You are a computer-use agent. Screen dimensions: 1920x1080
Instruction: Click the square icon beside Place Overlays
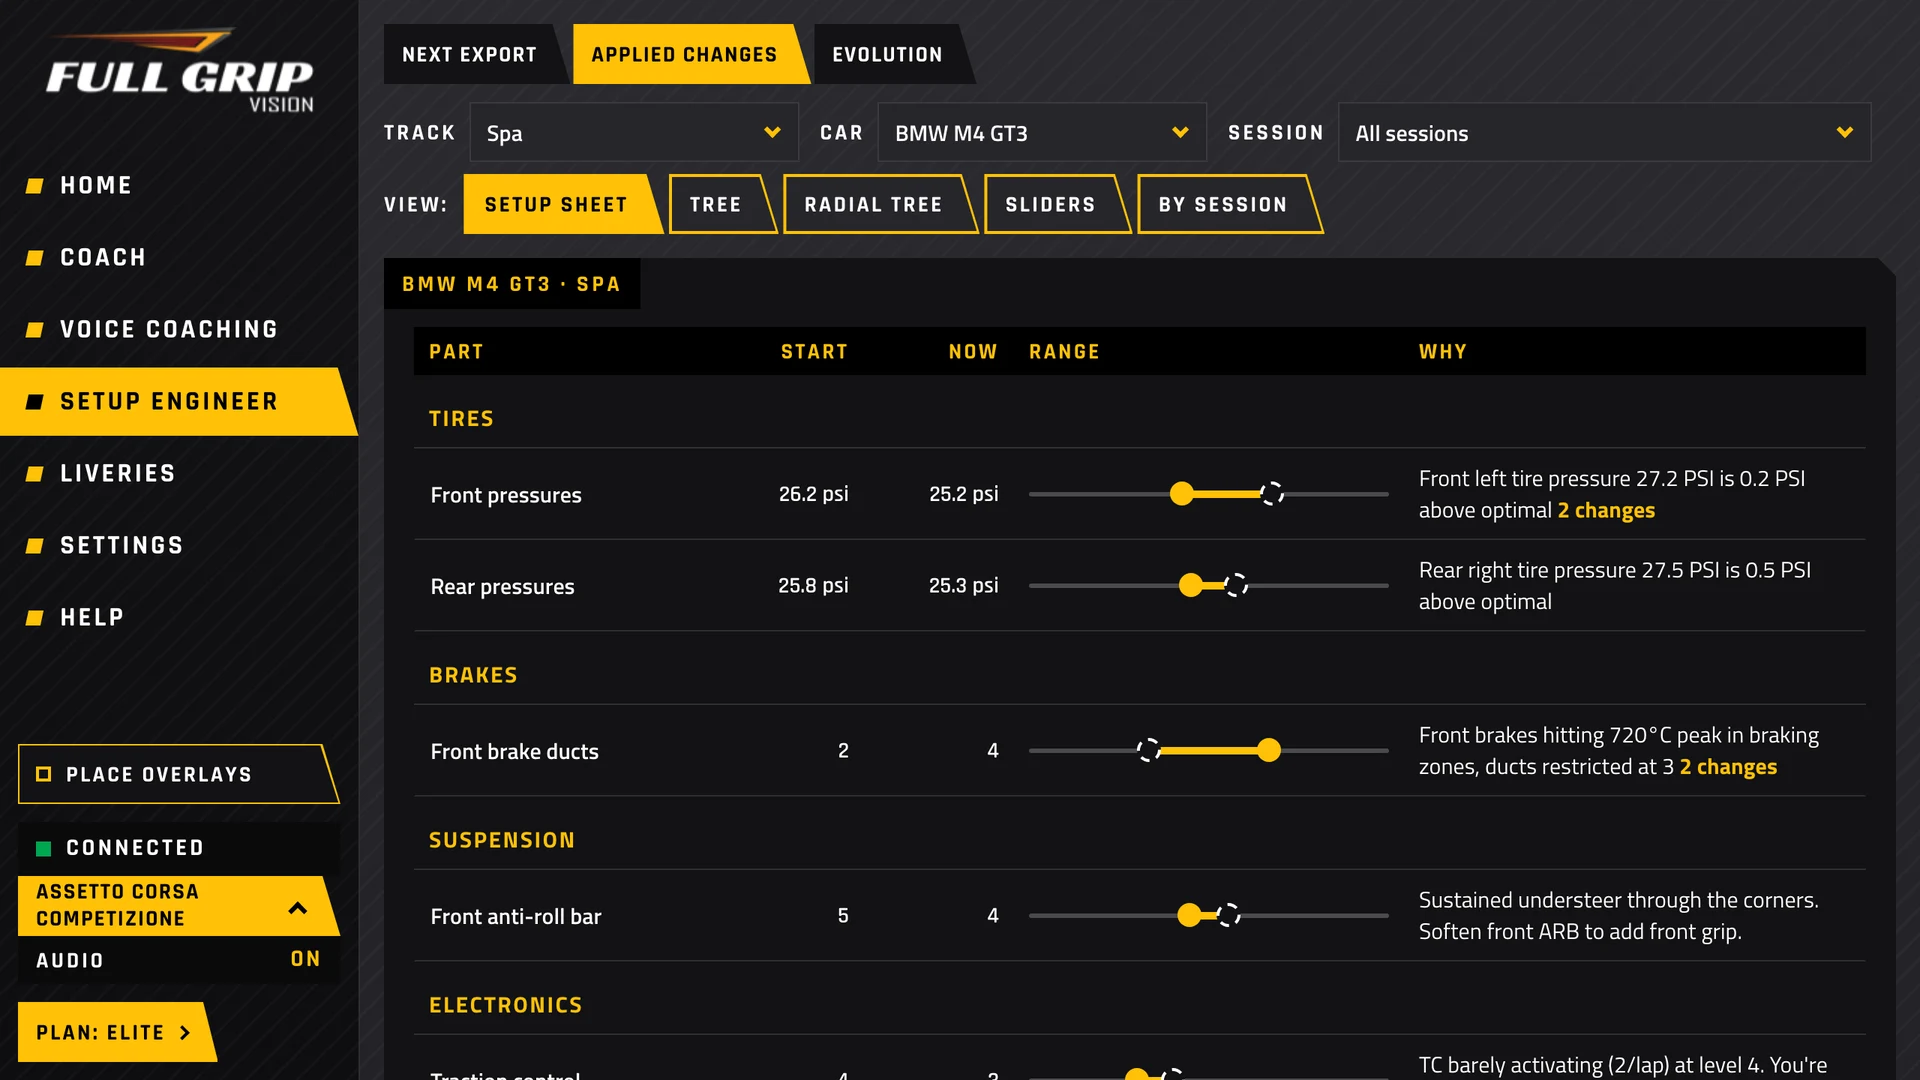tap(43, 774)
